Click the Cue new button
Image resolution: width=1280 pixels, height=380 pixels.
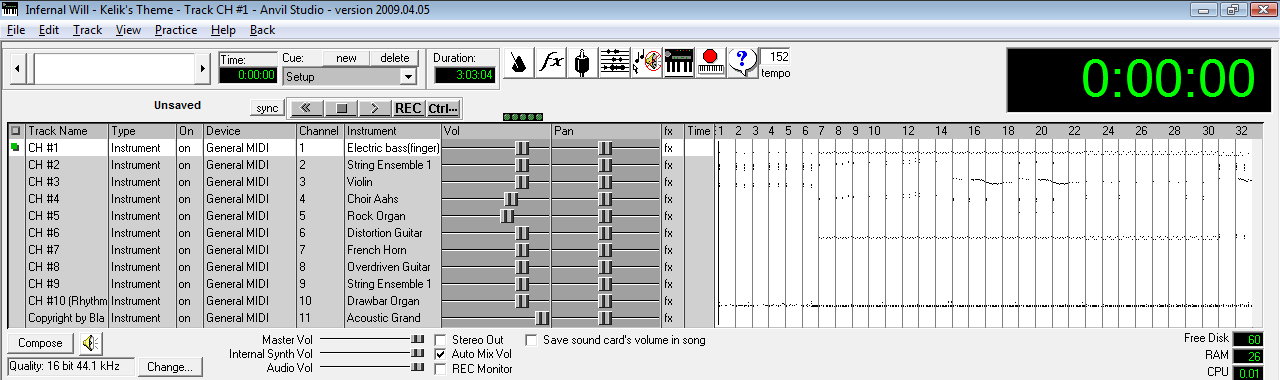pos(346,58)
